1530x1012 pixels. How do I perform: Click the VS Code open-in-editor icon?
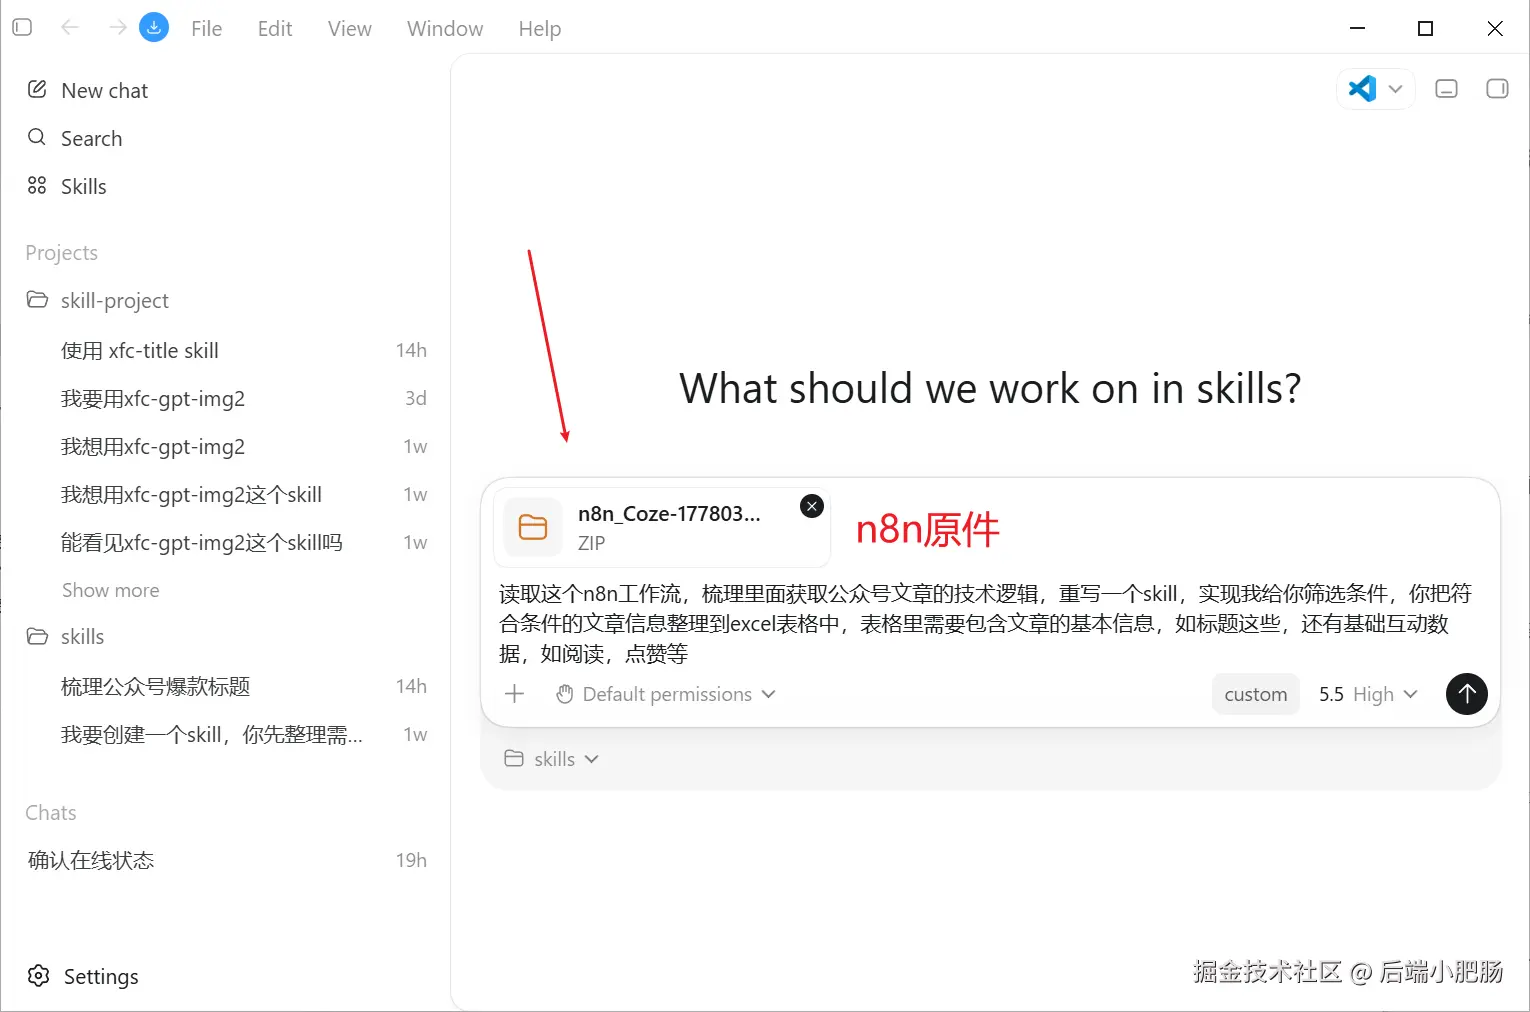coord(1362,89)
